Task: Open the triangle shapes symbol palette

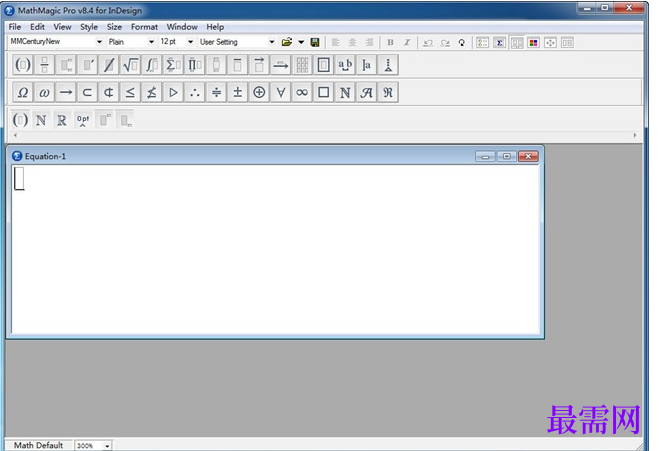Action: [173, 92]
